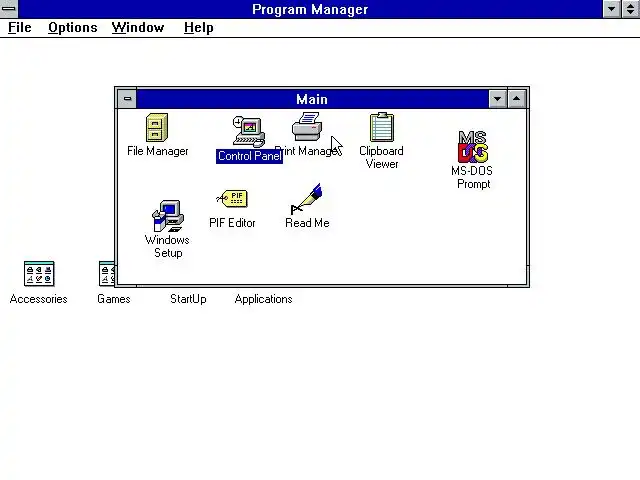
Task: Select the Print Manager printer icon
Action: click(307, 127)
